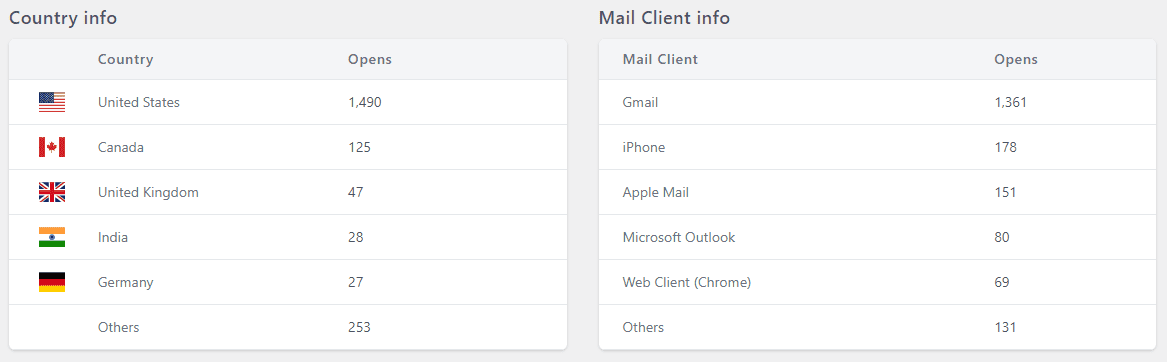Click the Opens header in Mail Client table
This screenshot has width=1167, height=362.
coord(1016,60)
